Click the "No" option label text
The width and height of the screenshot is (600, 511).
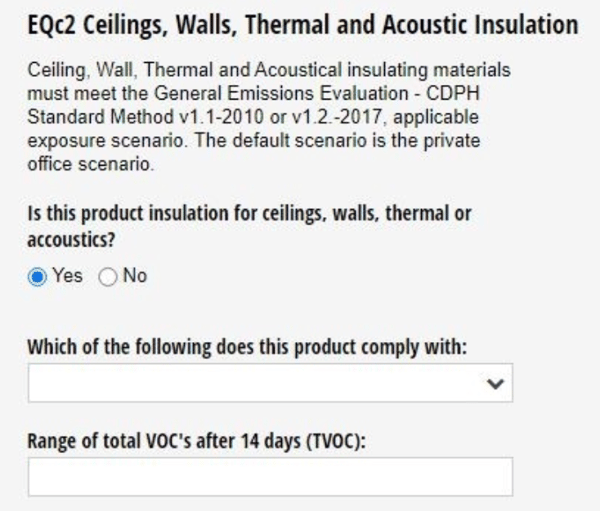pos(135,276)
